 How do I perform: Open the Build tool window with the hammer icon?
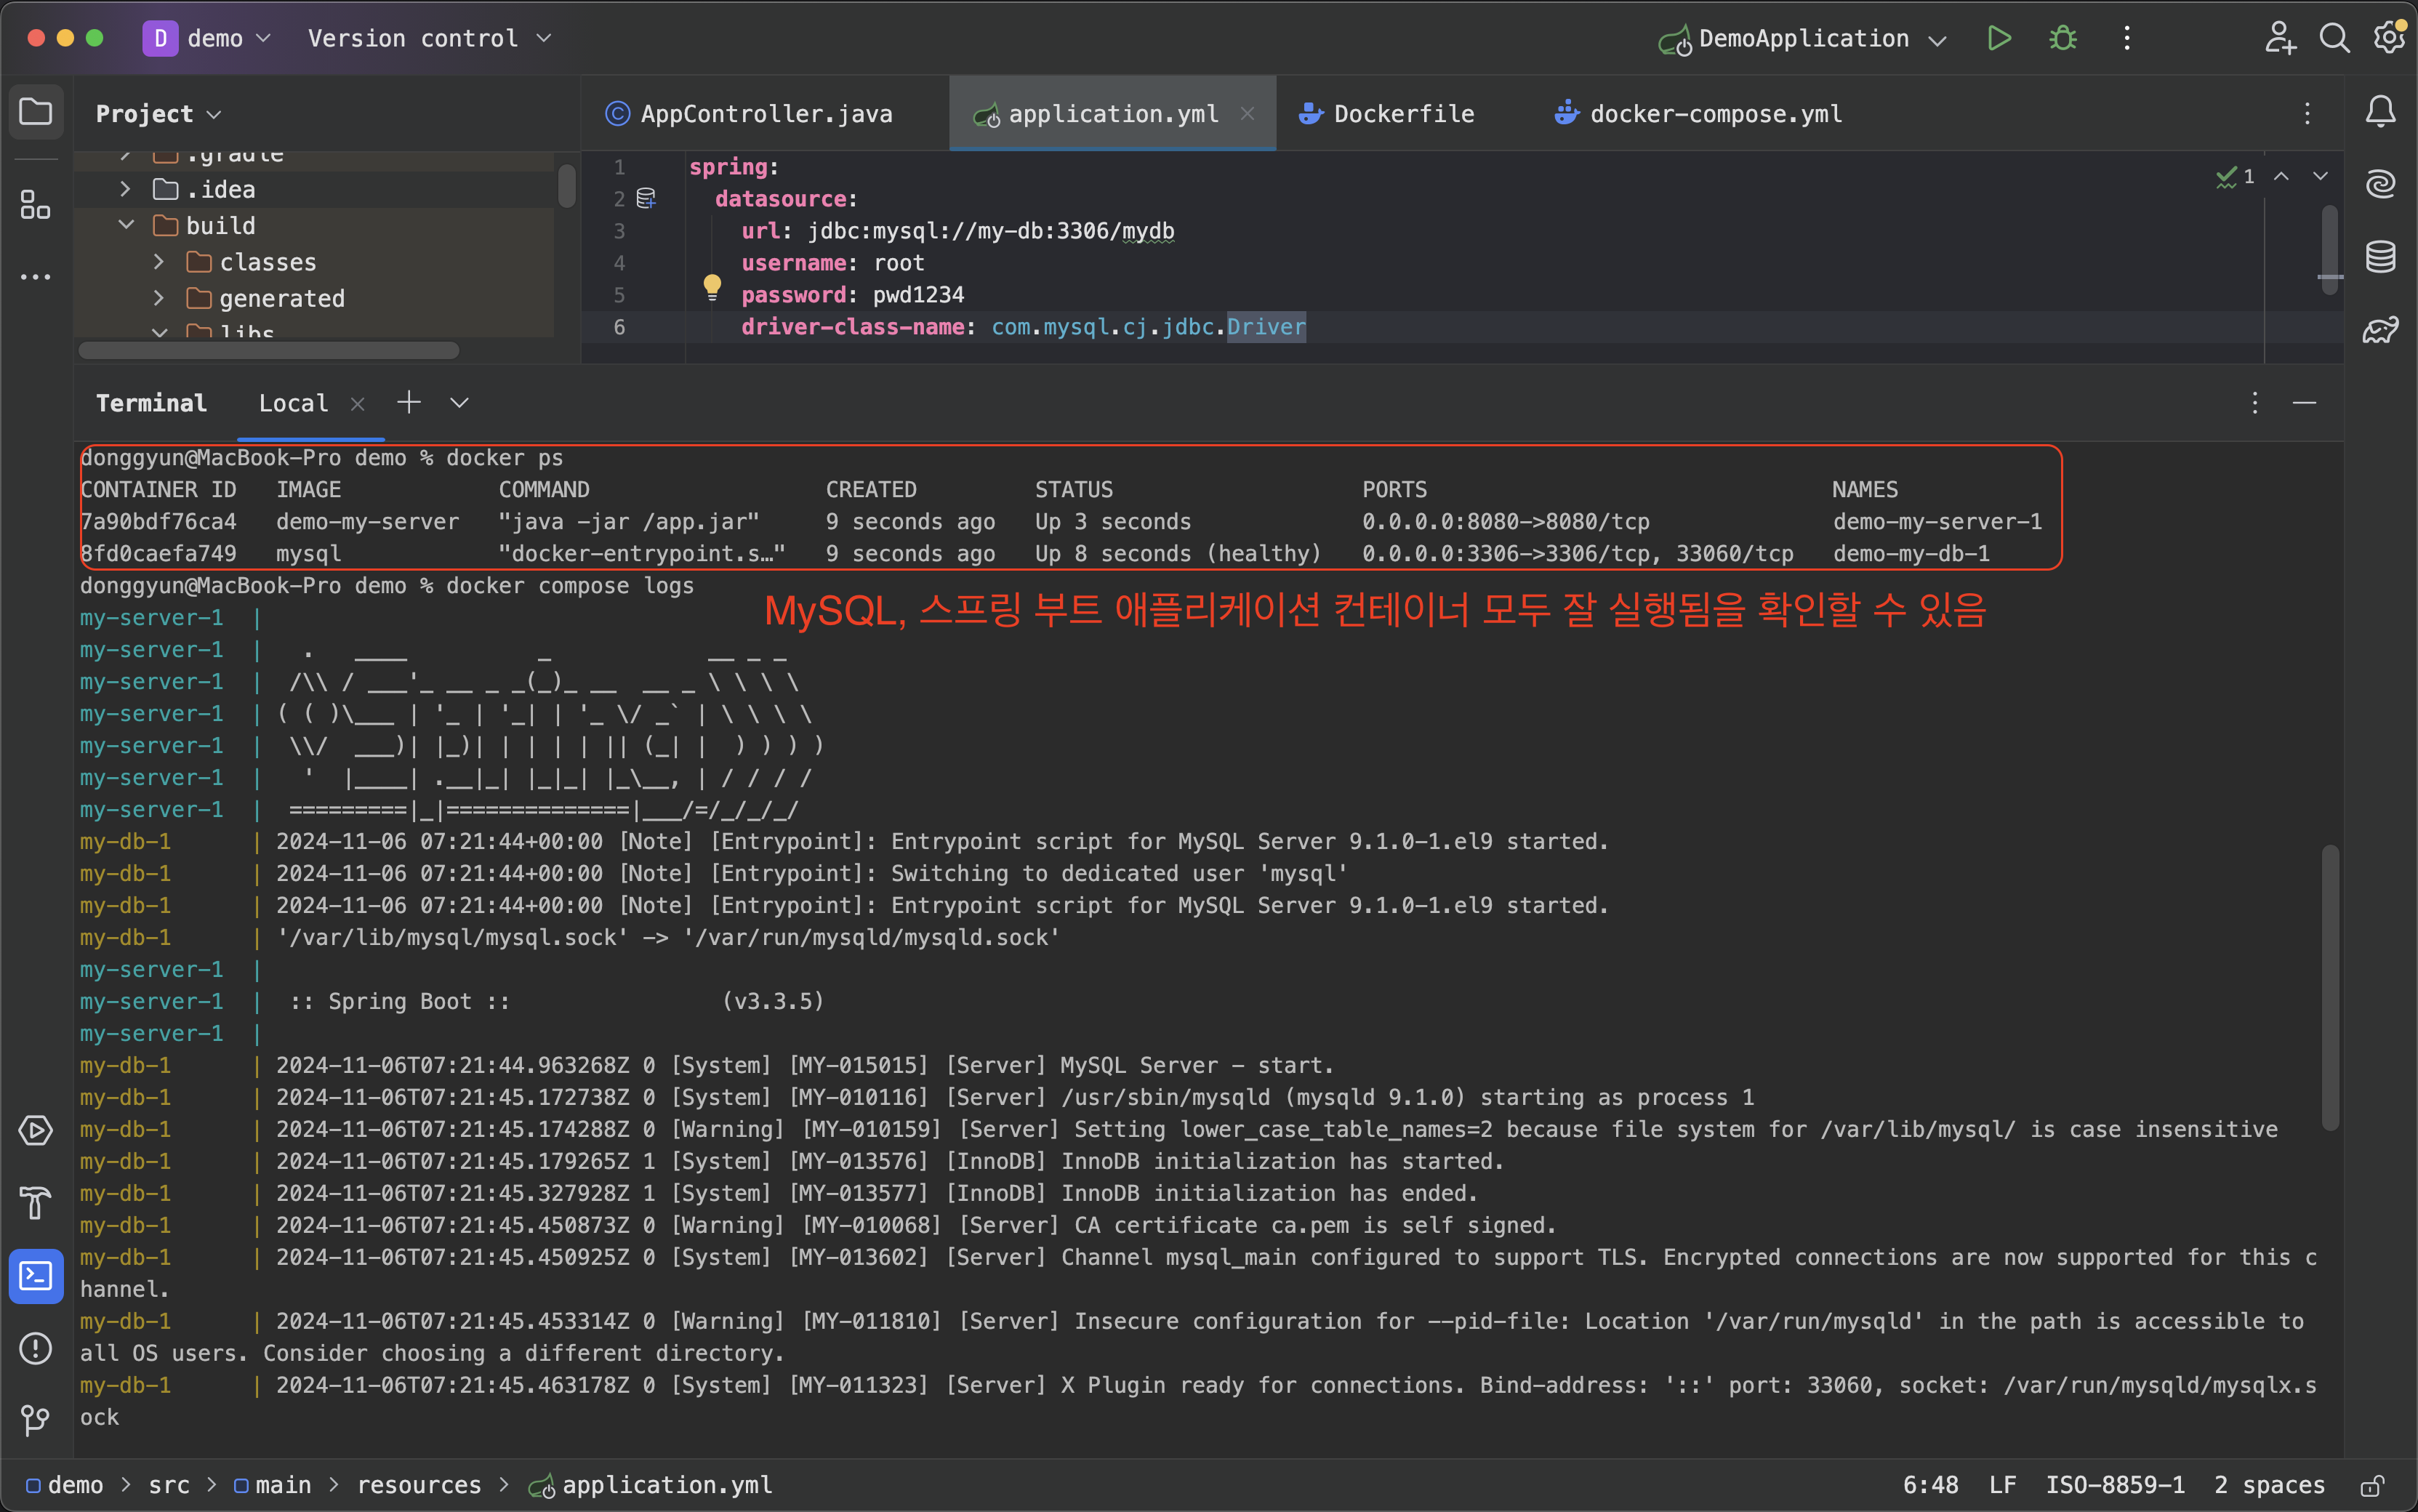click(x=36, y=1204)
